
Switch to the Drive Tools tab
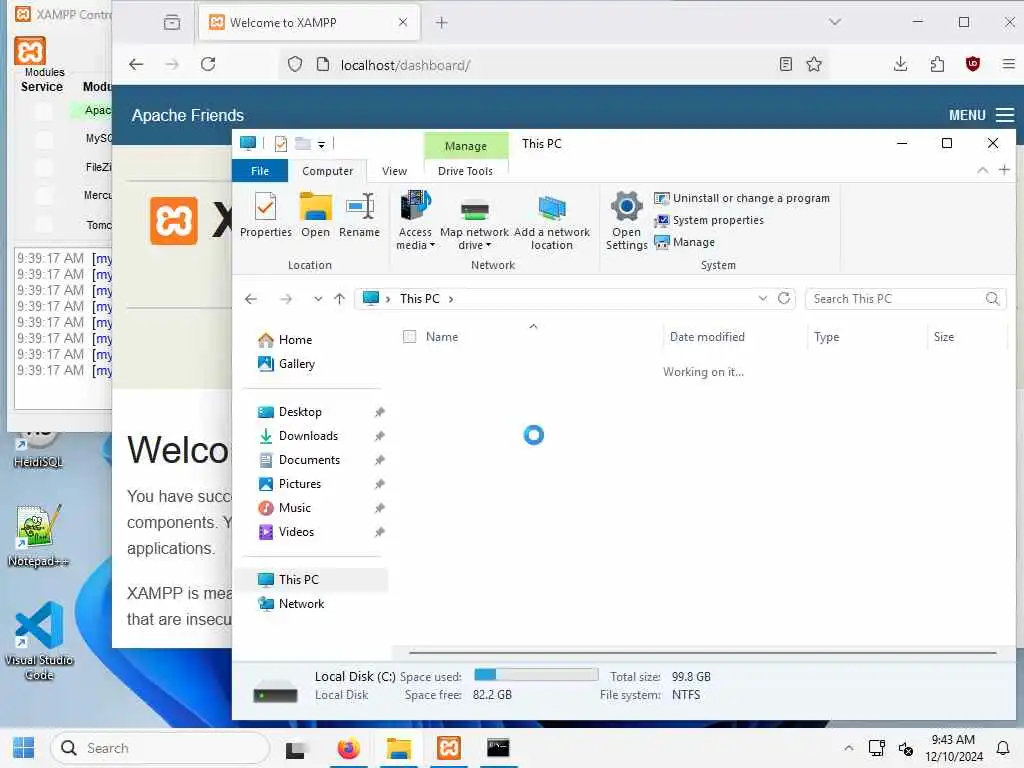coord(465,170)
